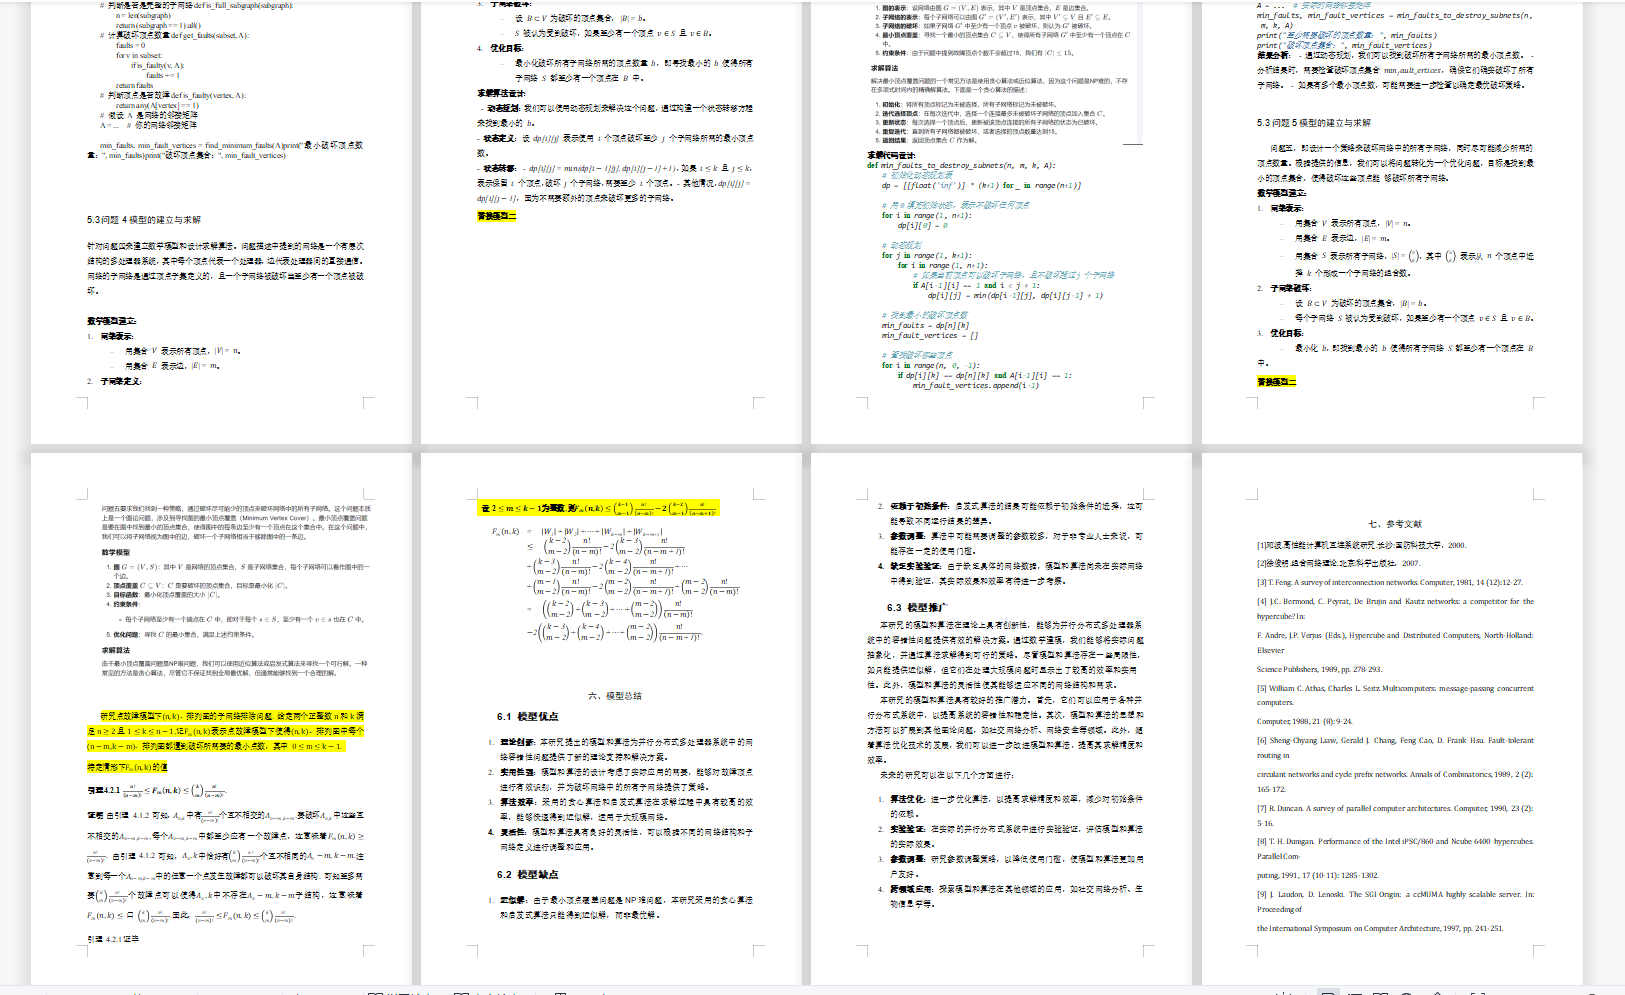This screenshot has width=1625, height=995.
Task: Click the subheading "6.1 模型优点"
Action: click(527, 717)
